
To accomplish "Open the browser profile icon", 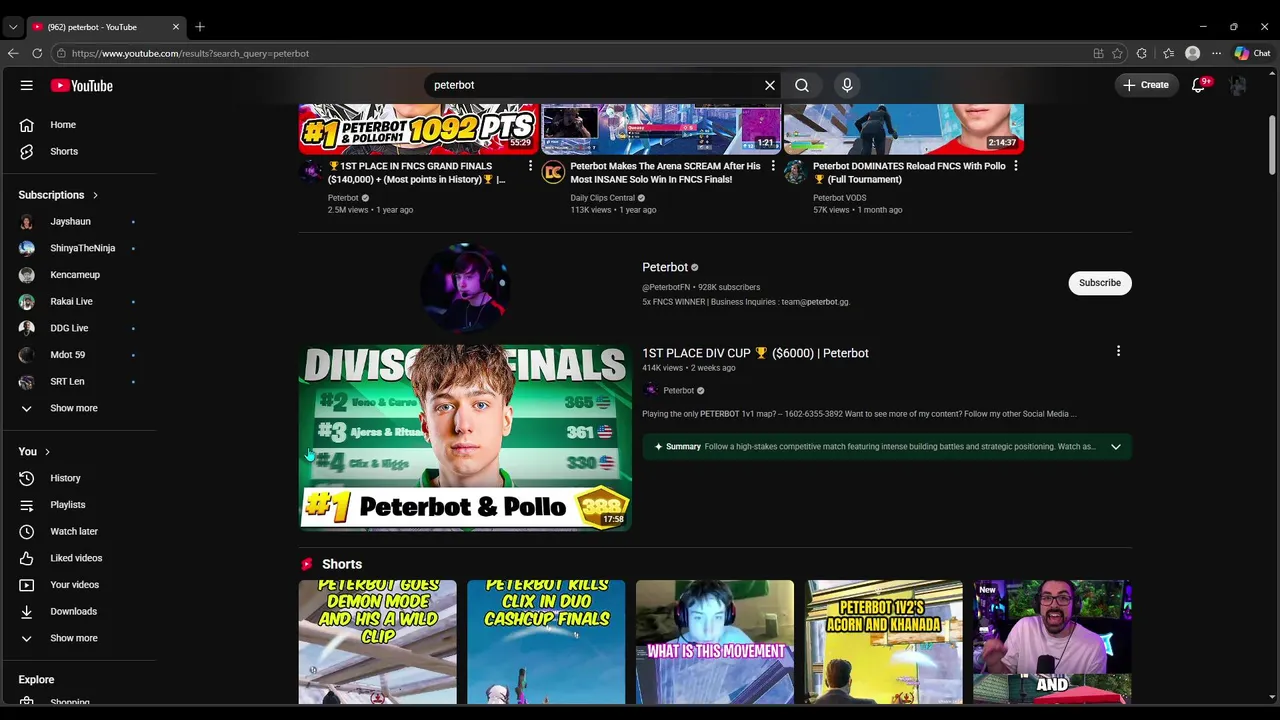I will pyautogui.click(x=1192, y=53).
